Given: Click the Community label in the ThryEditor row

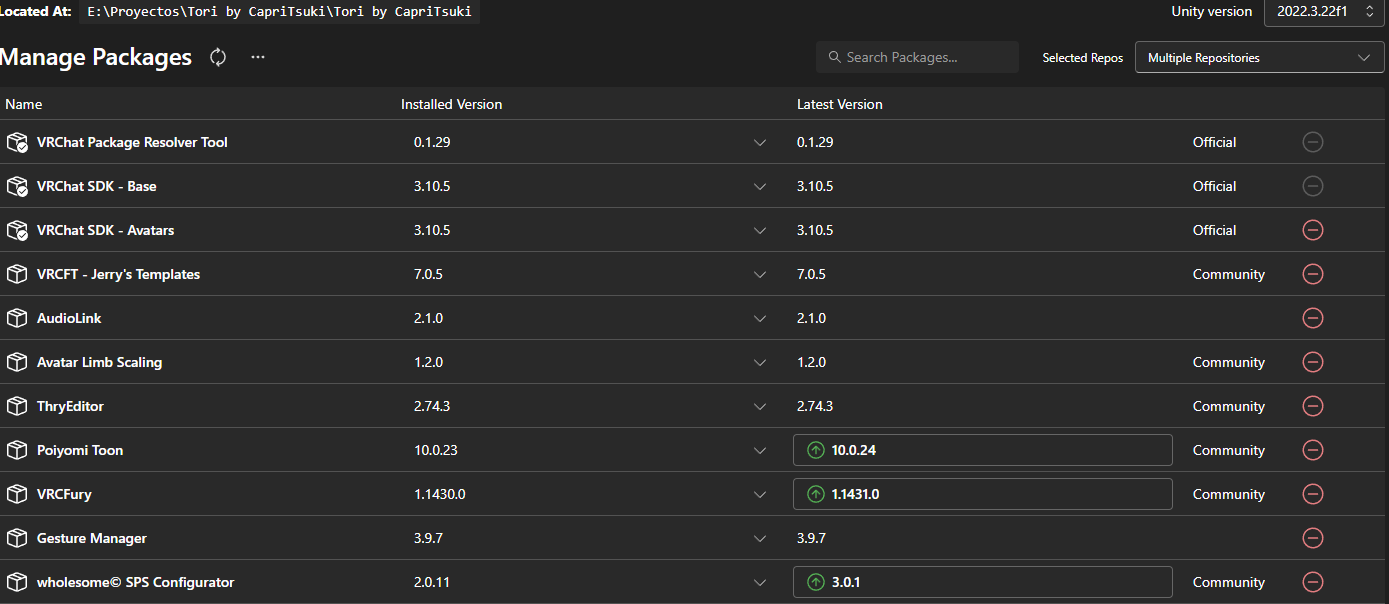Looking at the screenshot, I should click(1229, 406).
